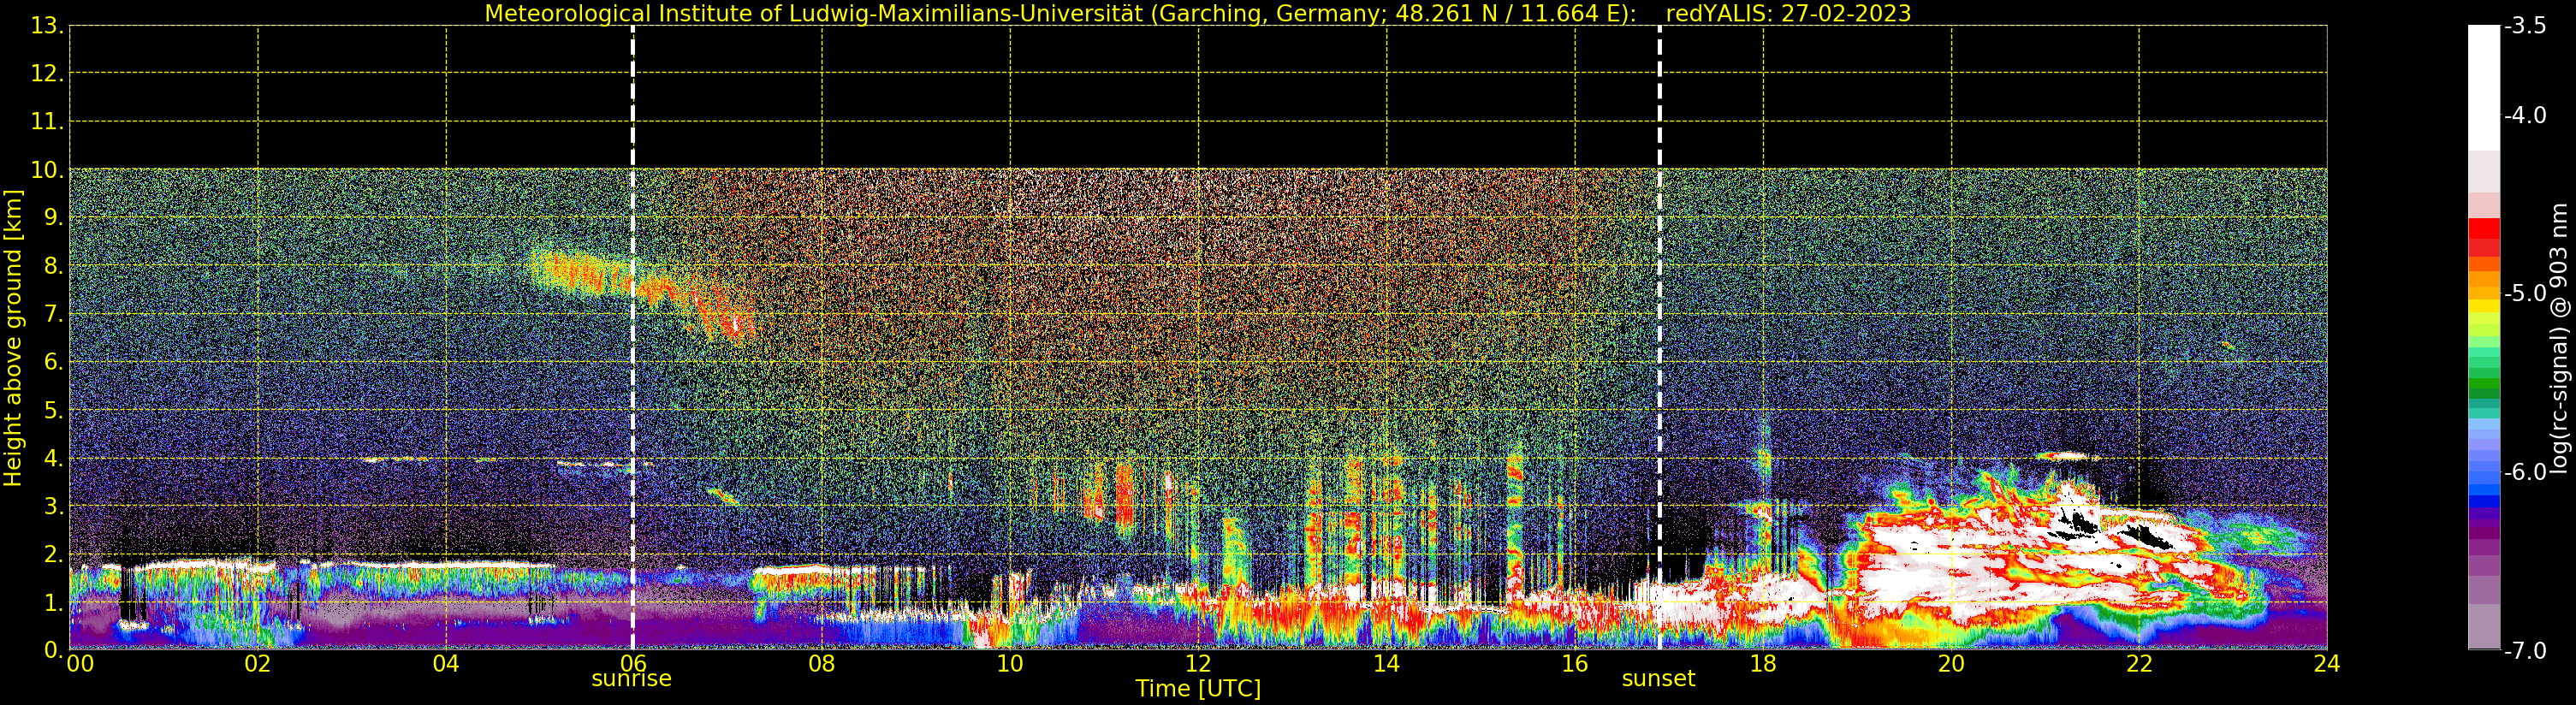Screen dimensions: 2576x705
Task: Select the height axis tick label "12."
Action: [47, 74]
